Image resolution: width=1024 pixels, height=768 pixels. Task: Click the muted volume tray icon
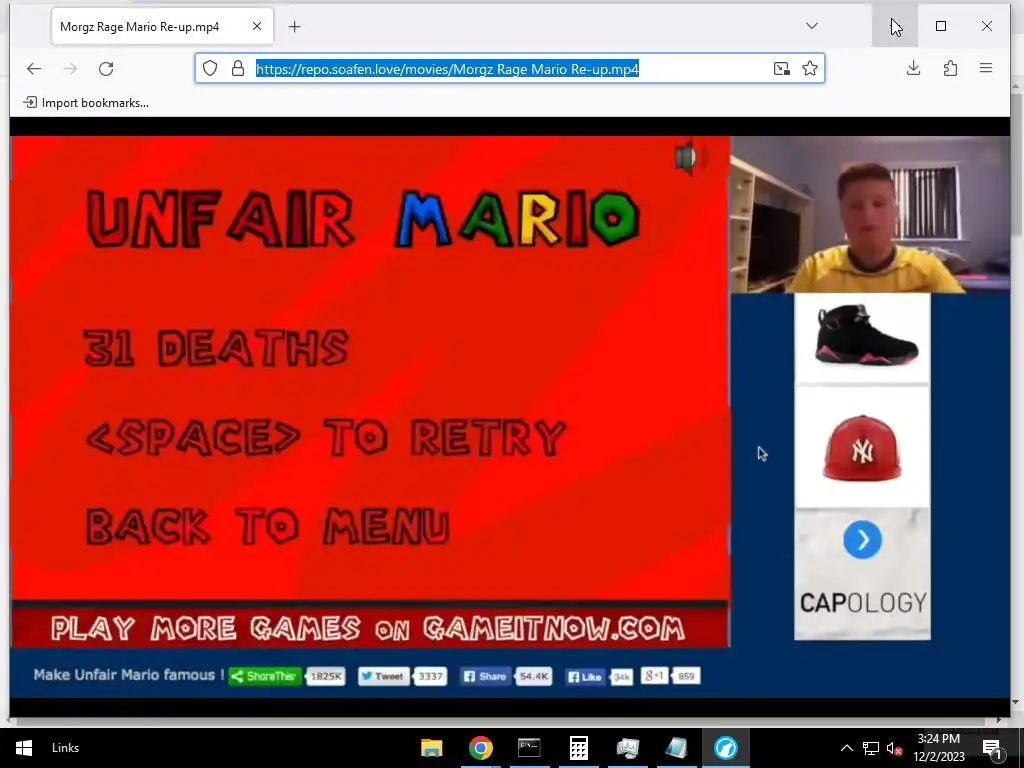[895, 748]
